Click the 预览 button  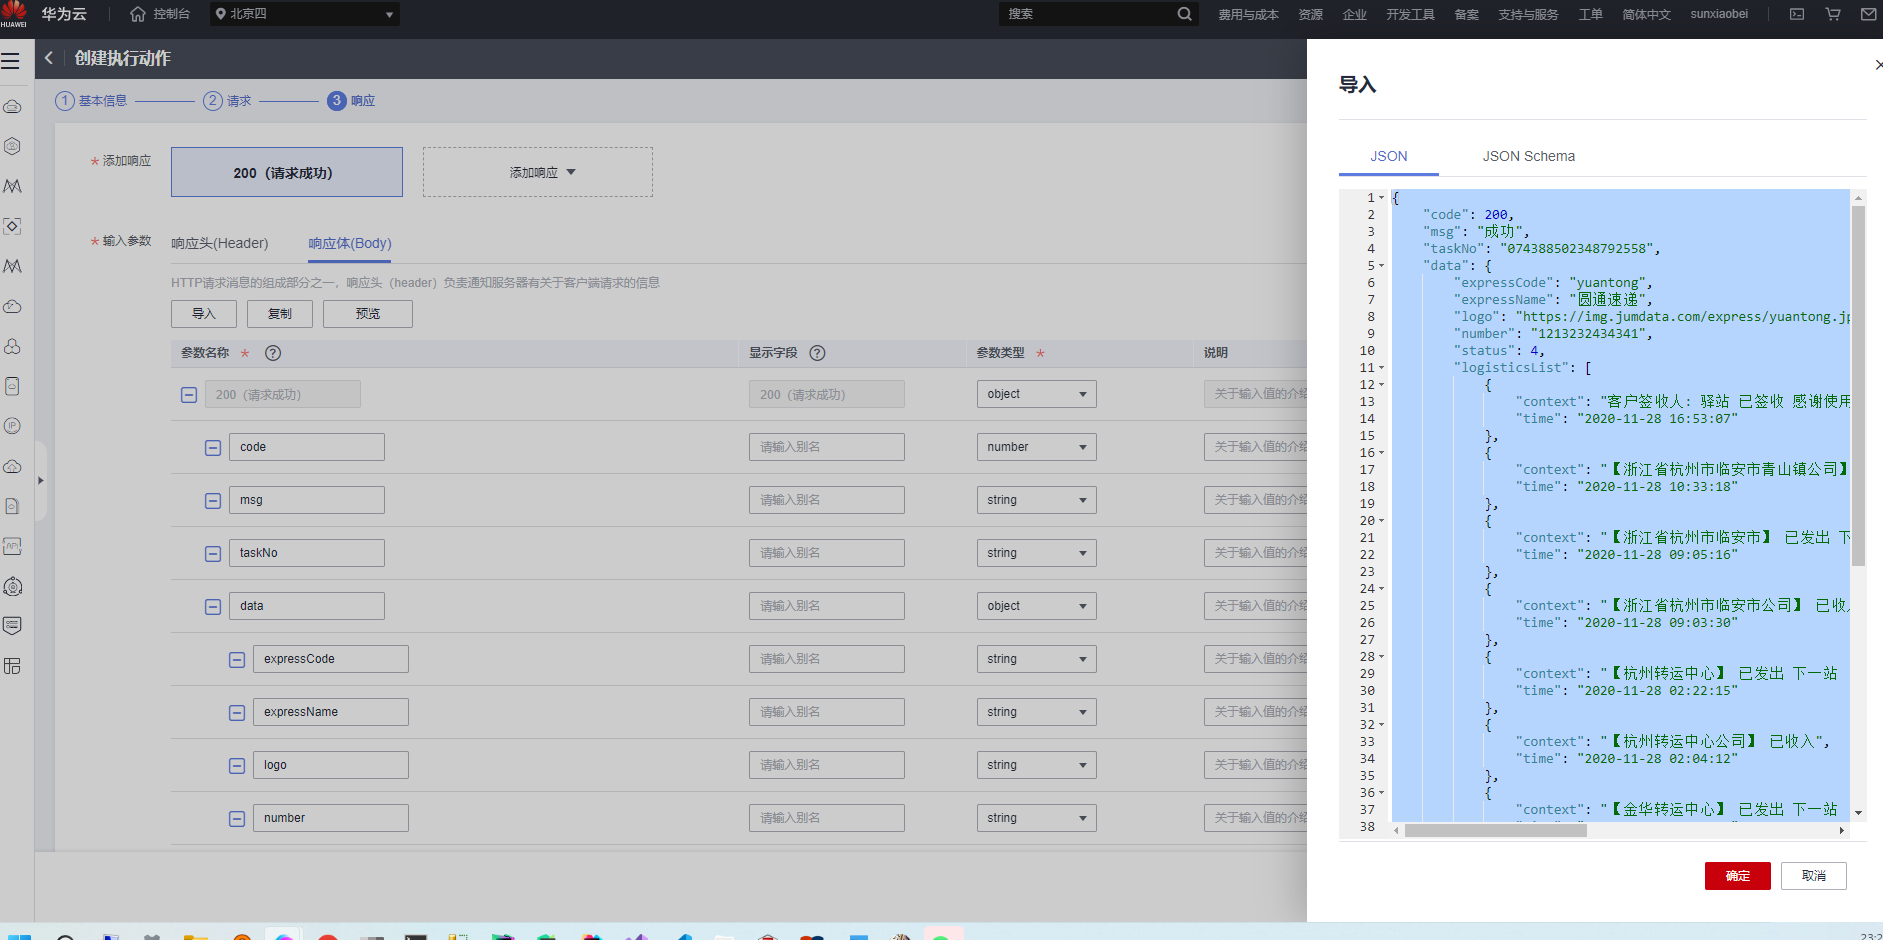tap(368, 314)
